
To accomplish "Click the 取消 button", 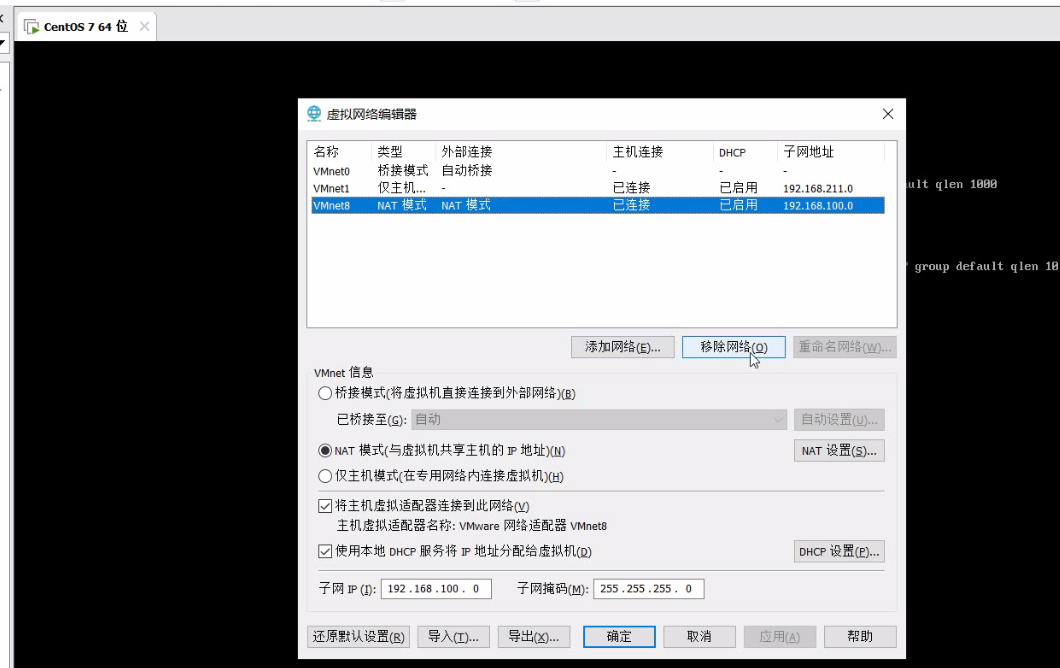I will 699,637.
